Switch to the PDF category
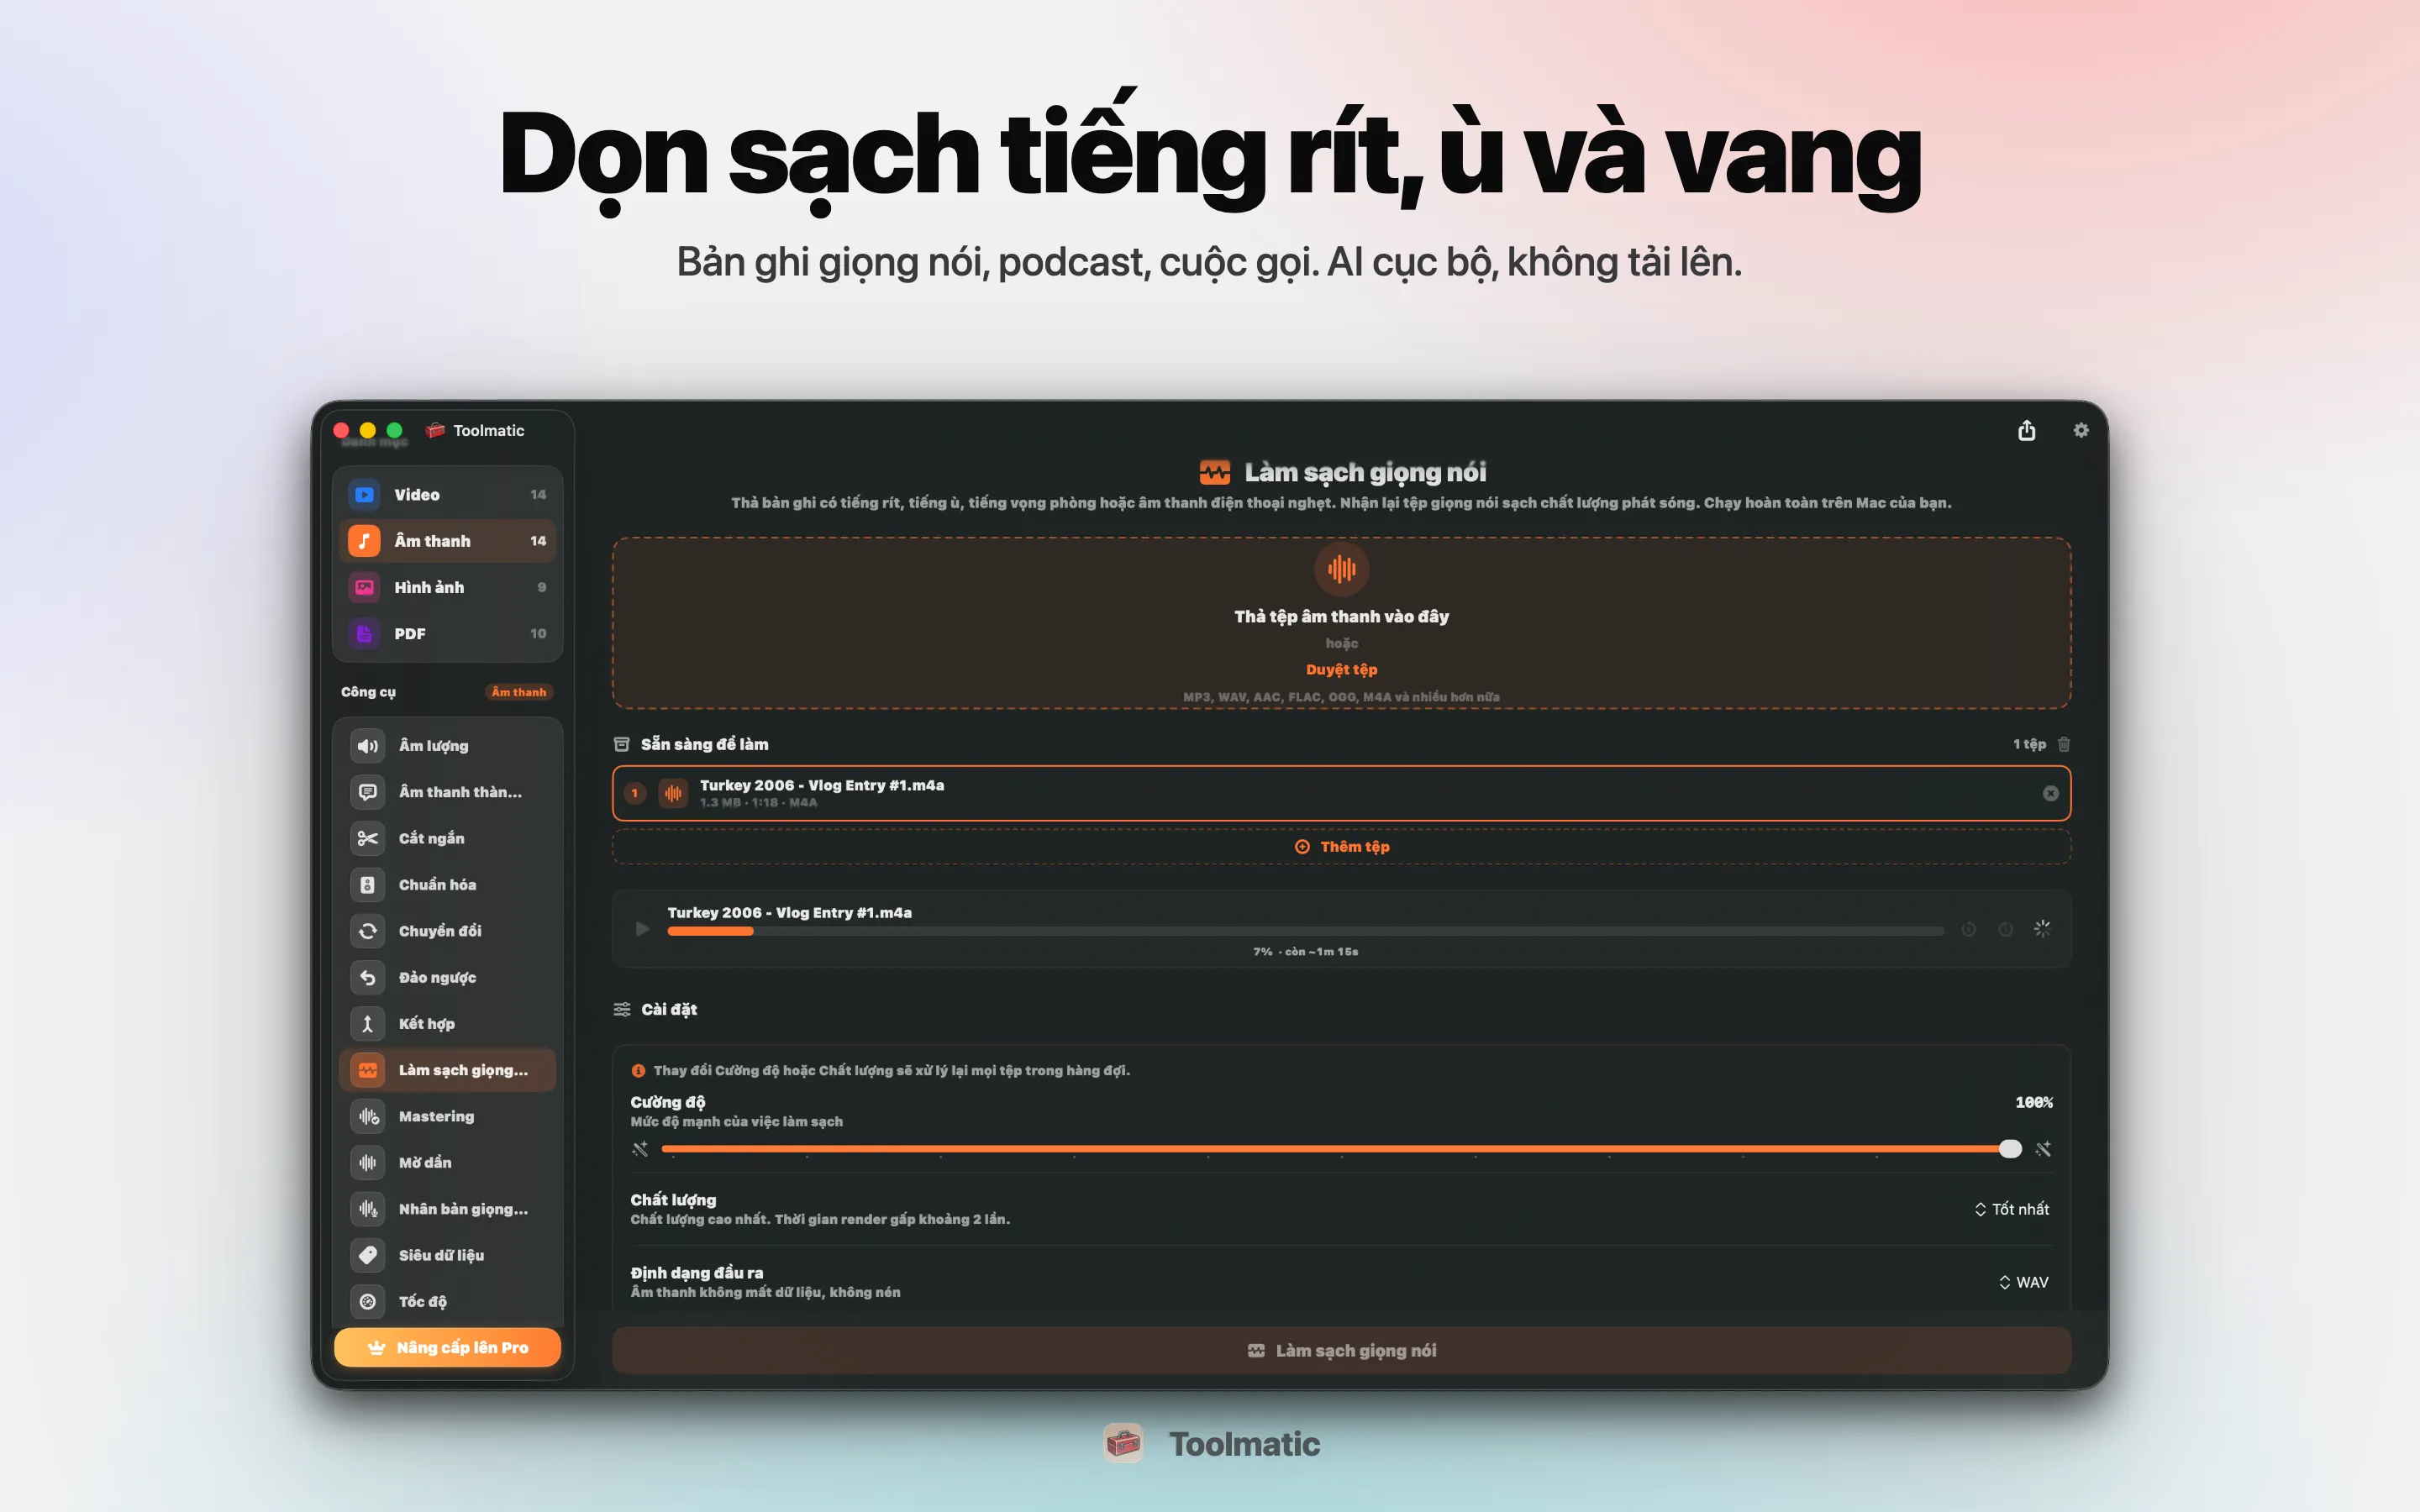This screenshot has width=2420, height=1512. [447, 633]
